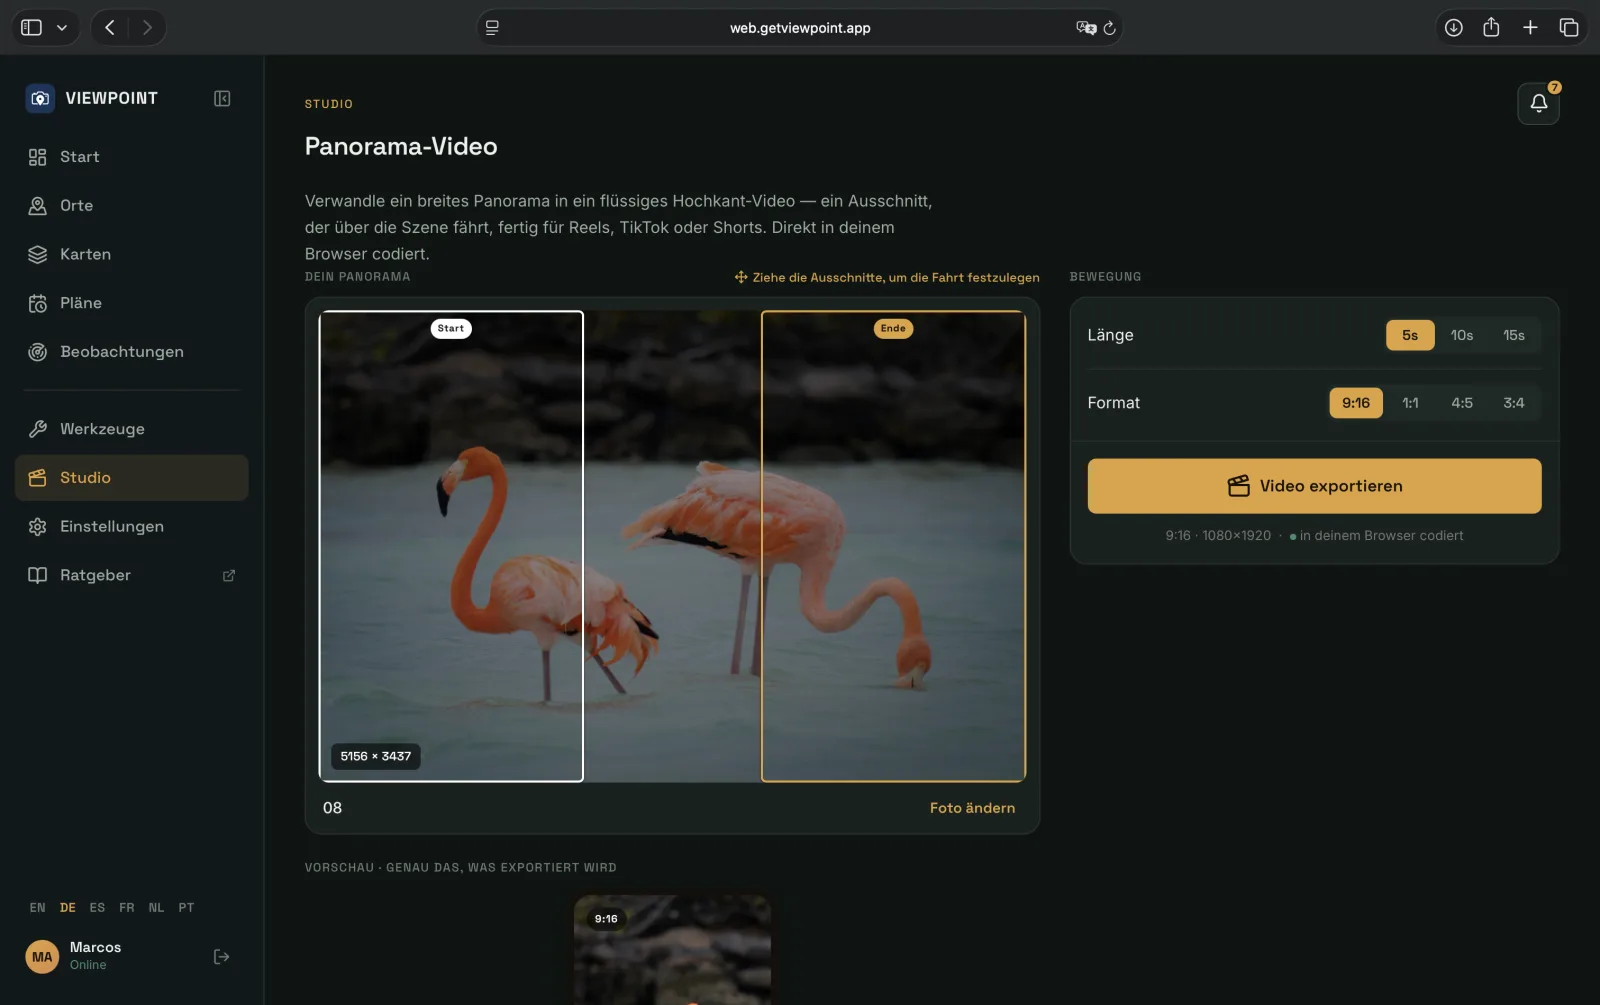Open Werkzeuge in the sidebar

coord(132,429)
